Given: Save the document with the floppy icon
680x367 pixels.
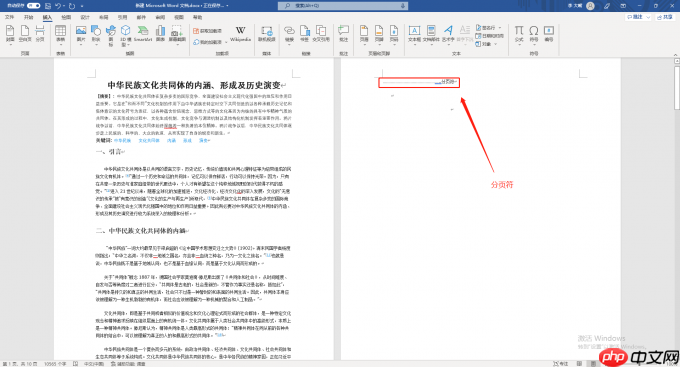Looking at the screenshot, I should [x=48, y=6].
